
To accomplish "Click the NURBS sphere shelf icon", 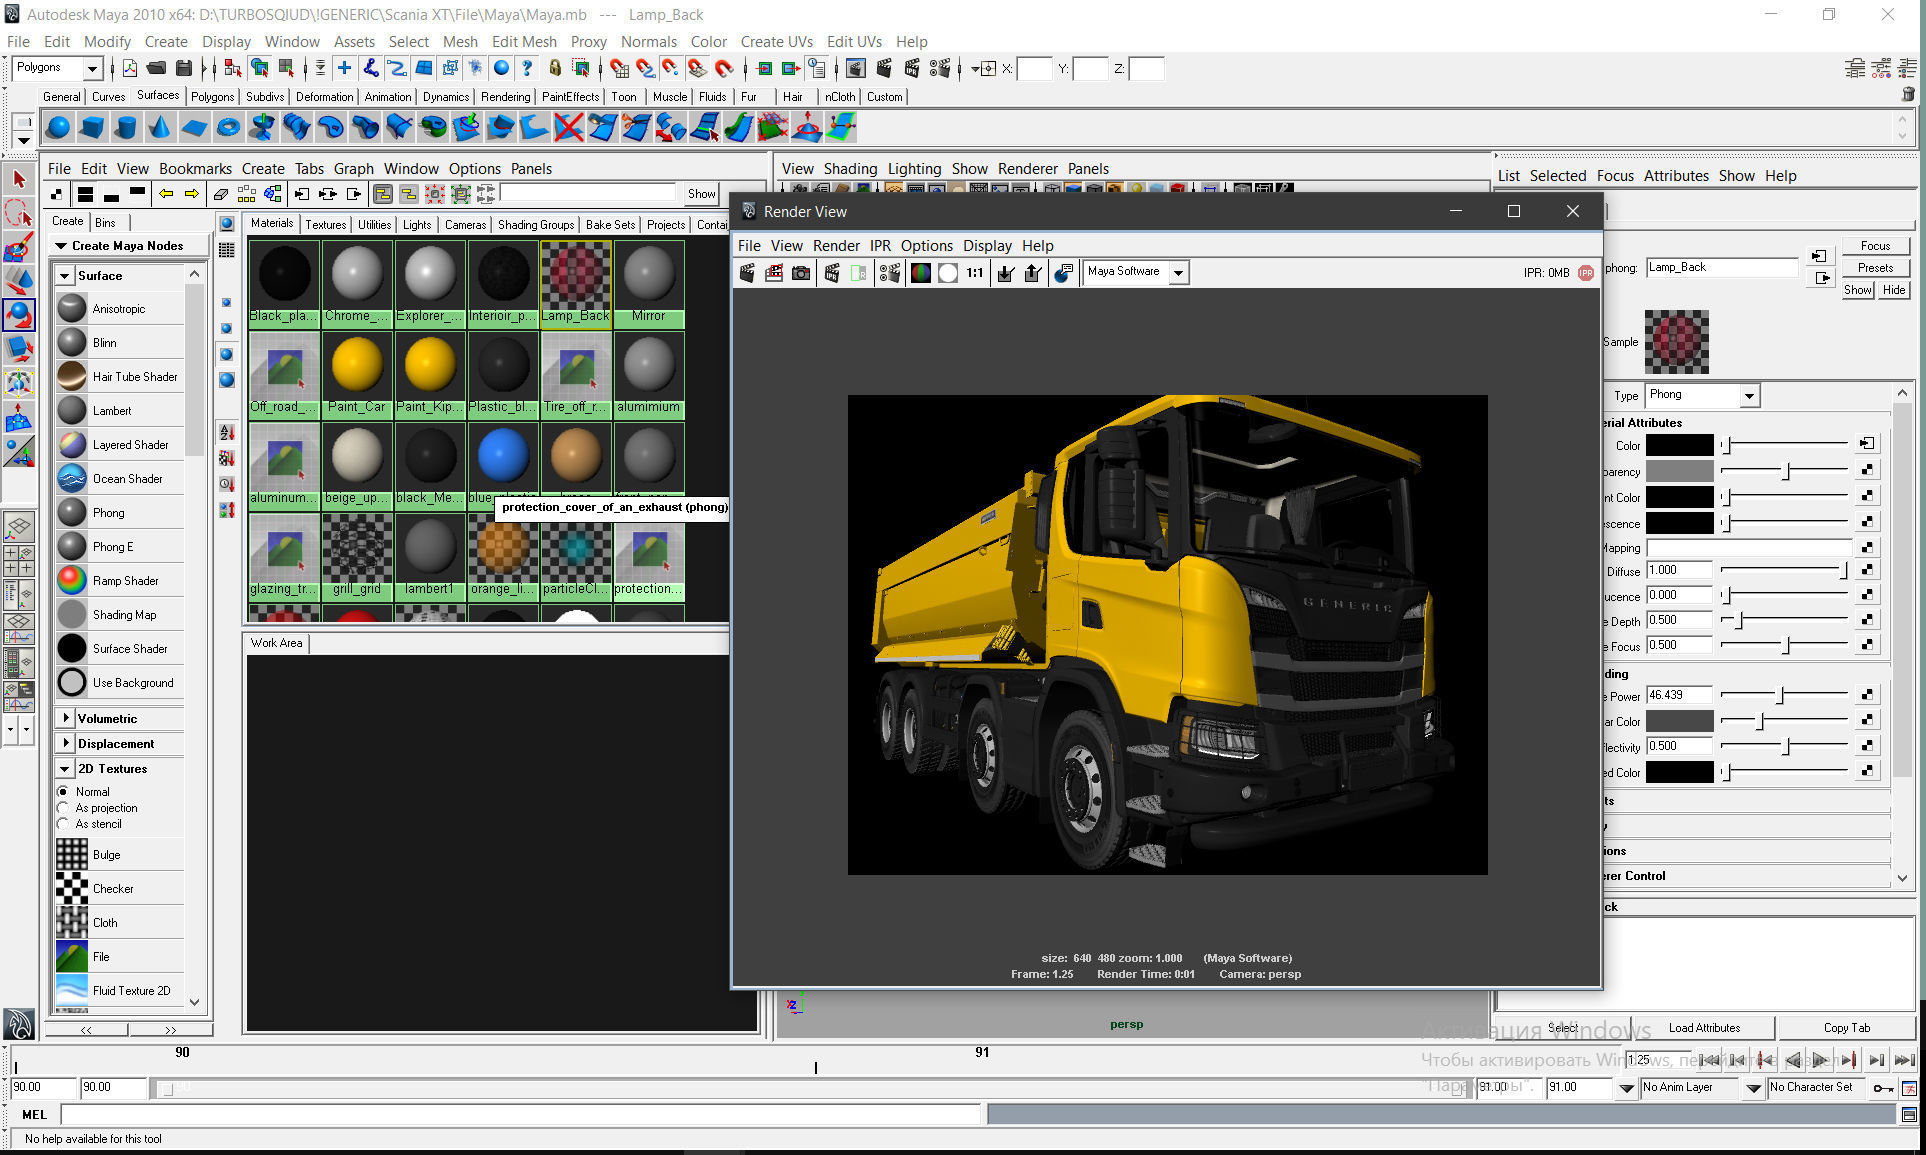I will point(59,127).
